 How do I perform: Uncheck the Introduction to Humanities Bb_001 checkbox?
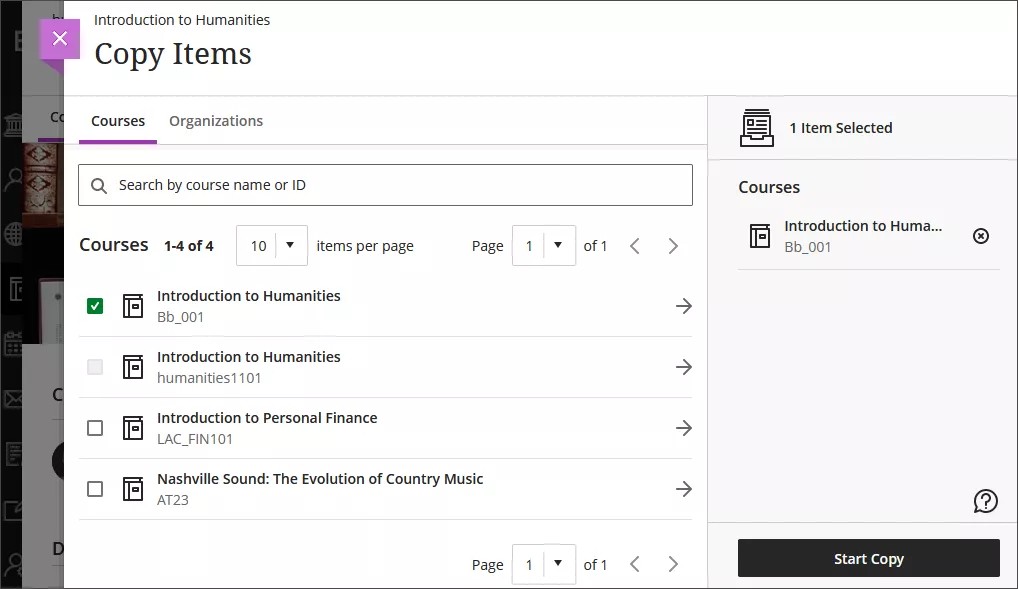[95, 306]
